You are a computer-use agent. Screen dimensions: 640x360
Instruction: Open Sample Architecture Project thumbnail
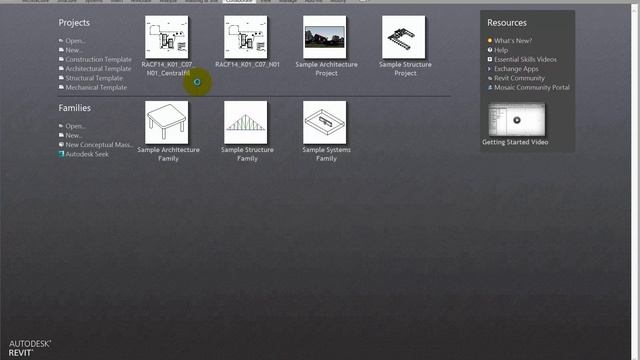(x=324, y=37)
